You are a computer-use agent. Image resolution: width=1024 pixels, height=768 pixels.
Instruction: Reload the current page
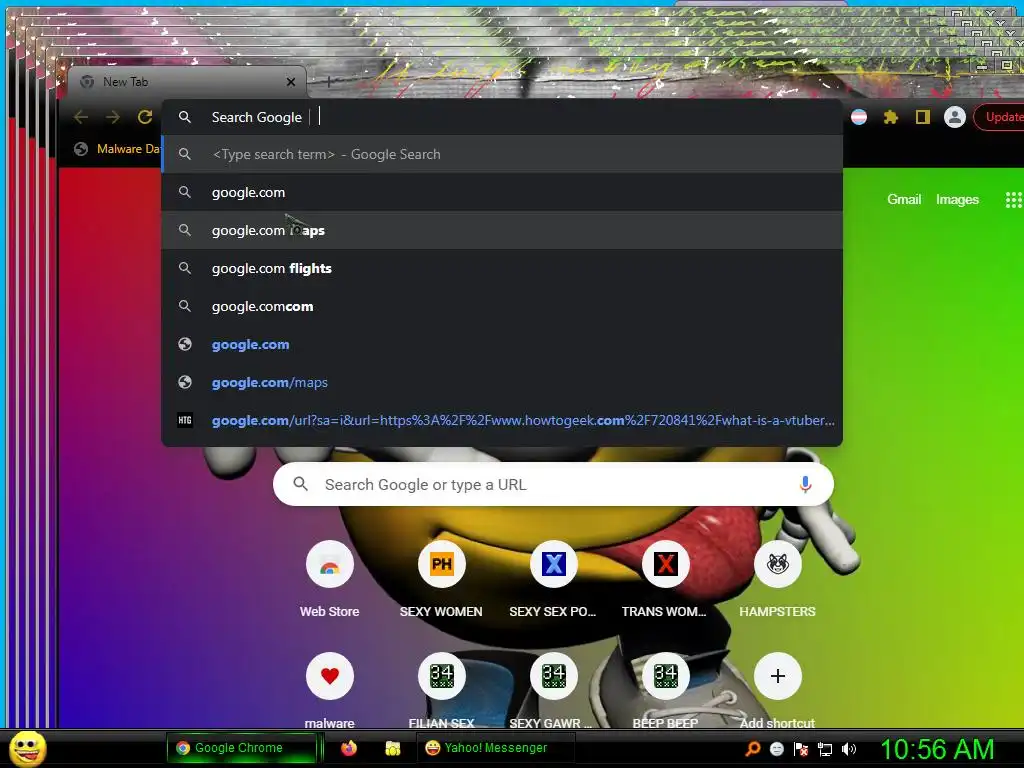pyautogui.click(x=145, y=117)
